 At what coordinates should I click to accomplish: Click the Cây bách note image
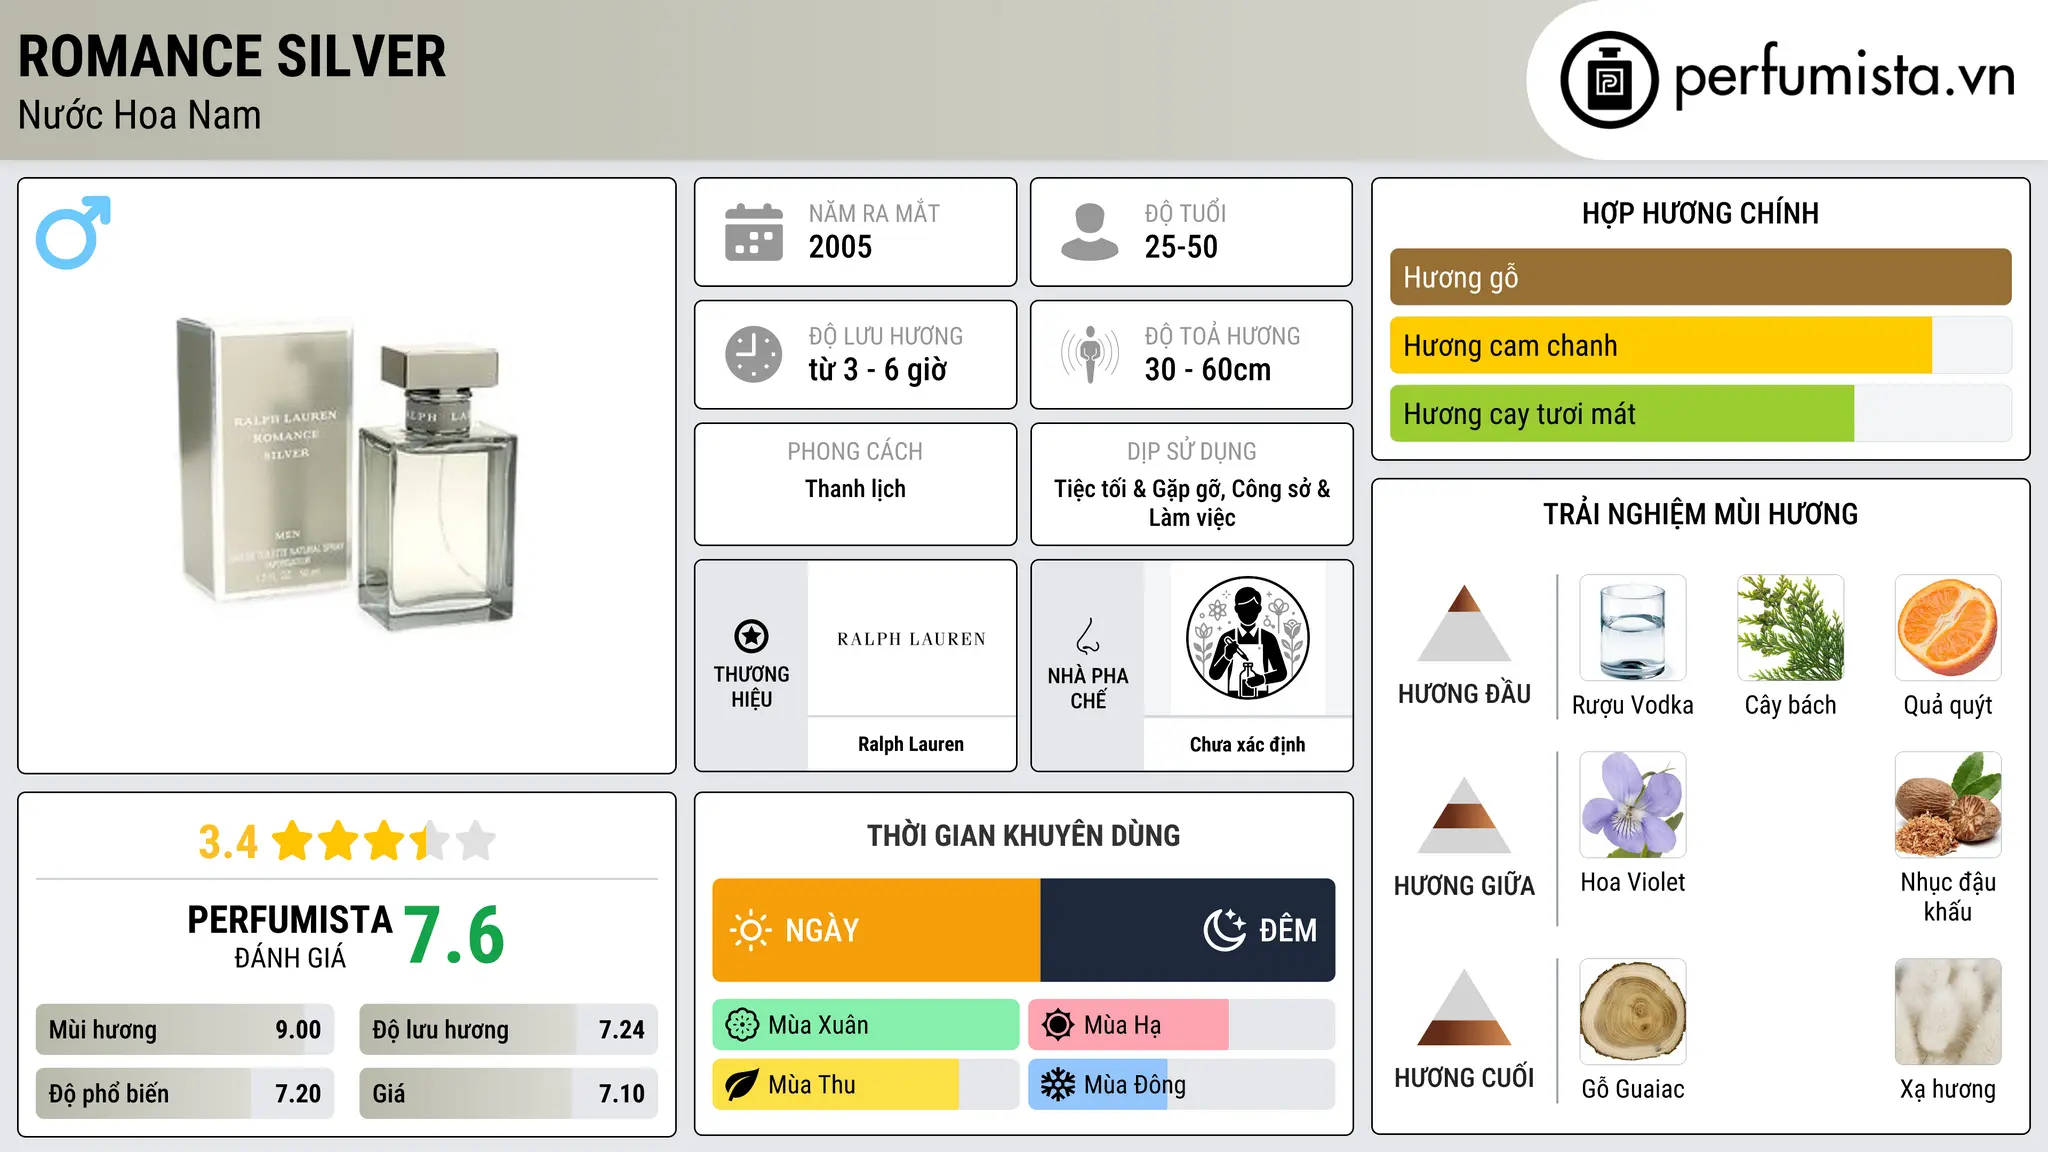click(1790, 628)
